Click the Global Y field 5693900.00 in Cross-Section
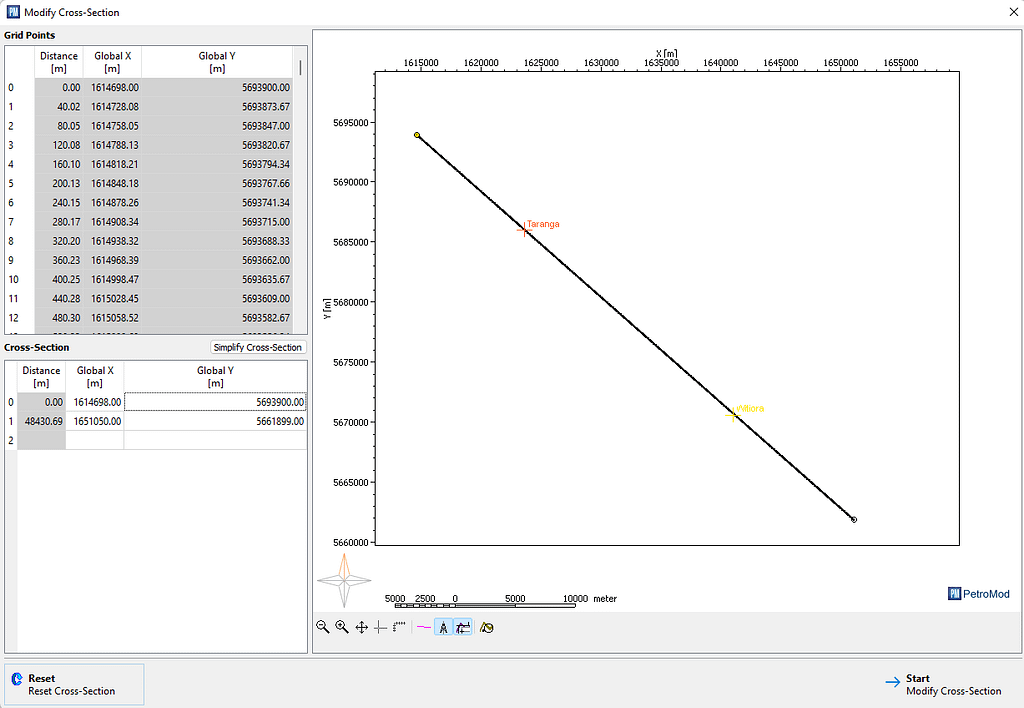Viewport: 1024px width, 708px height. coord(215,402)
